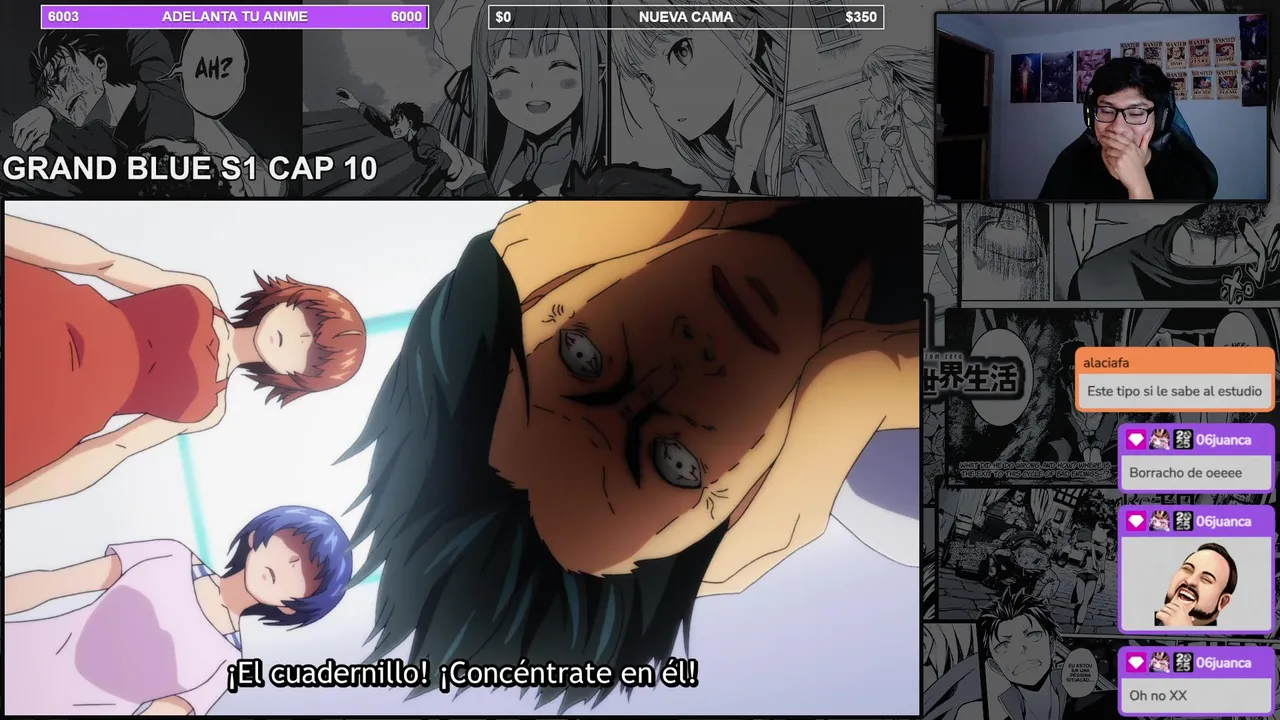
Task: Click the message "Este tipo si le sabe al estudio"
Action: click(1174, 391)
